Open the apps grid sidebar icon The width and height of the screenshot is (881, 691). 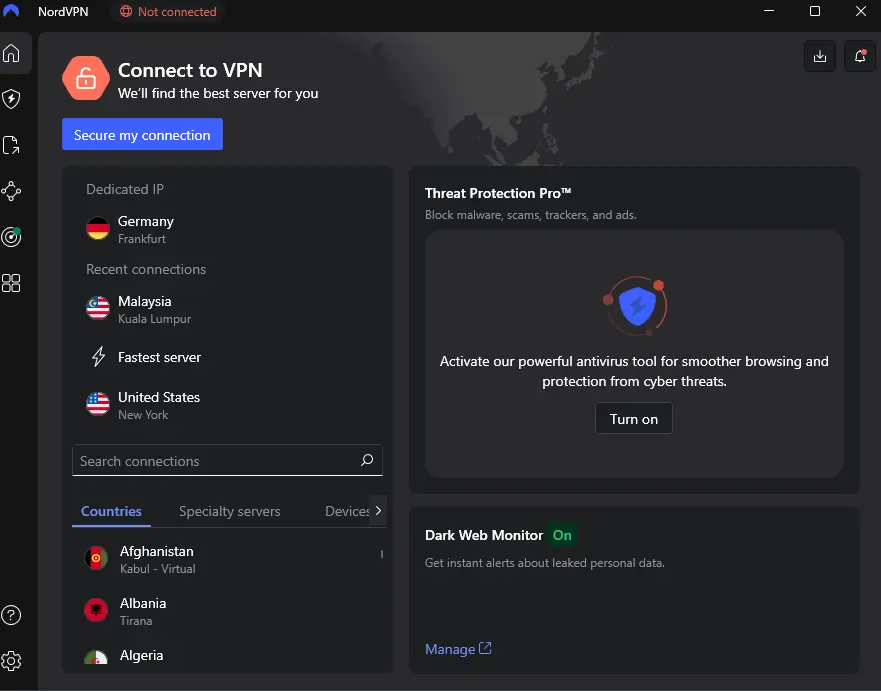coord(11,283)
